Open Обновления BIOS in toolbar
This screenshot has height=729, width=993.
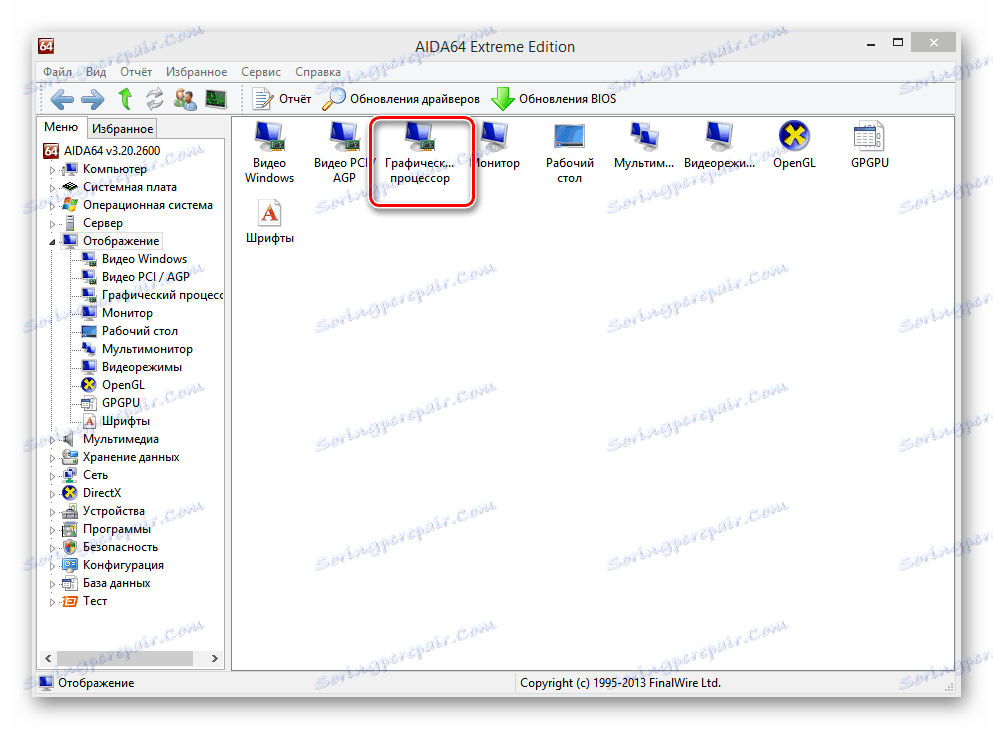click(x=554, y=99)
